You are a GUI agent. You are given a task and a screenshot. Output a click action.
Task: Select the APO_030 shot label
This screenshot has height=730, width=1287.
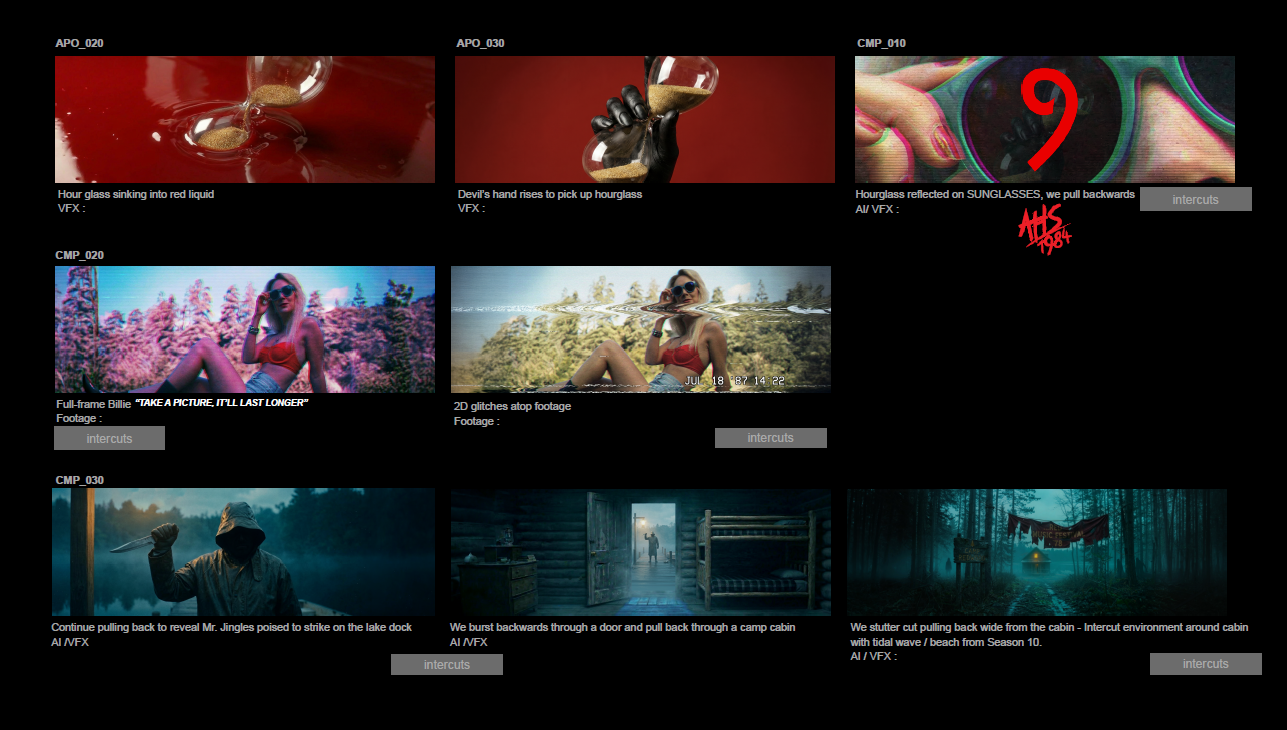point(480,43)
